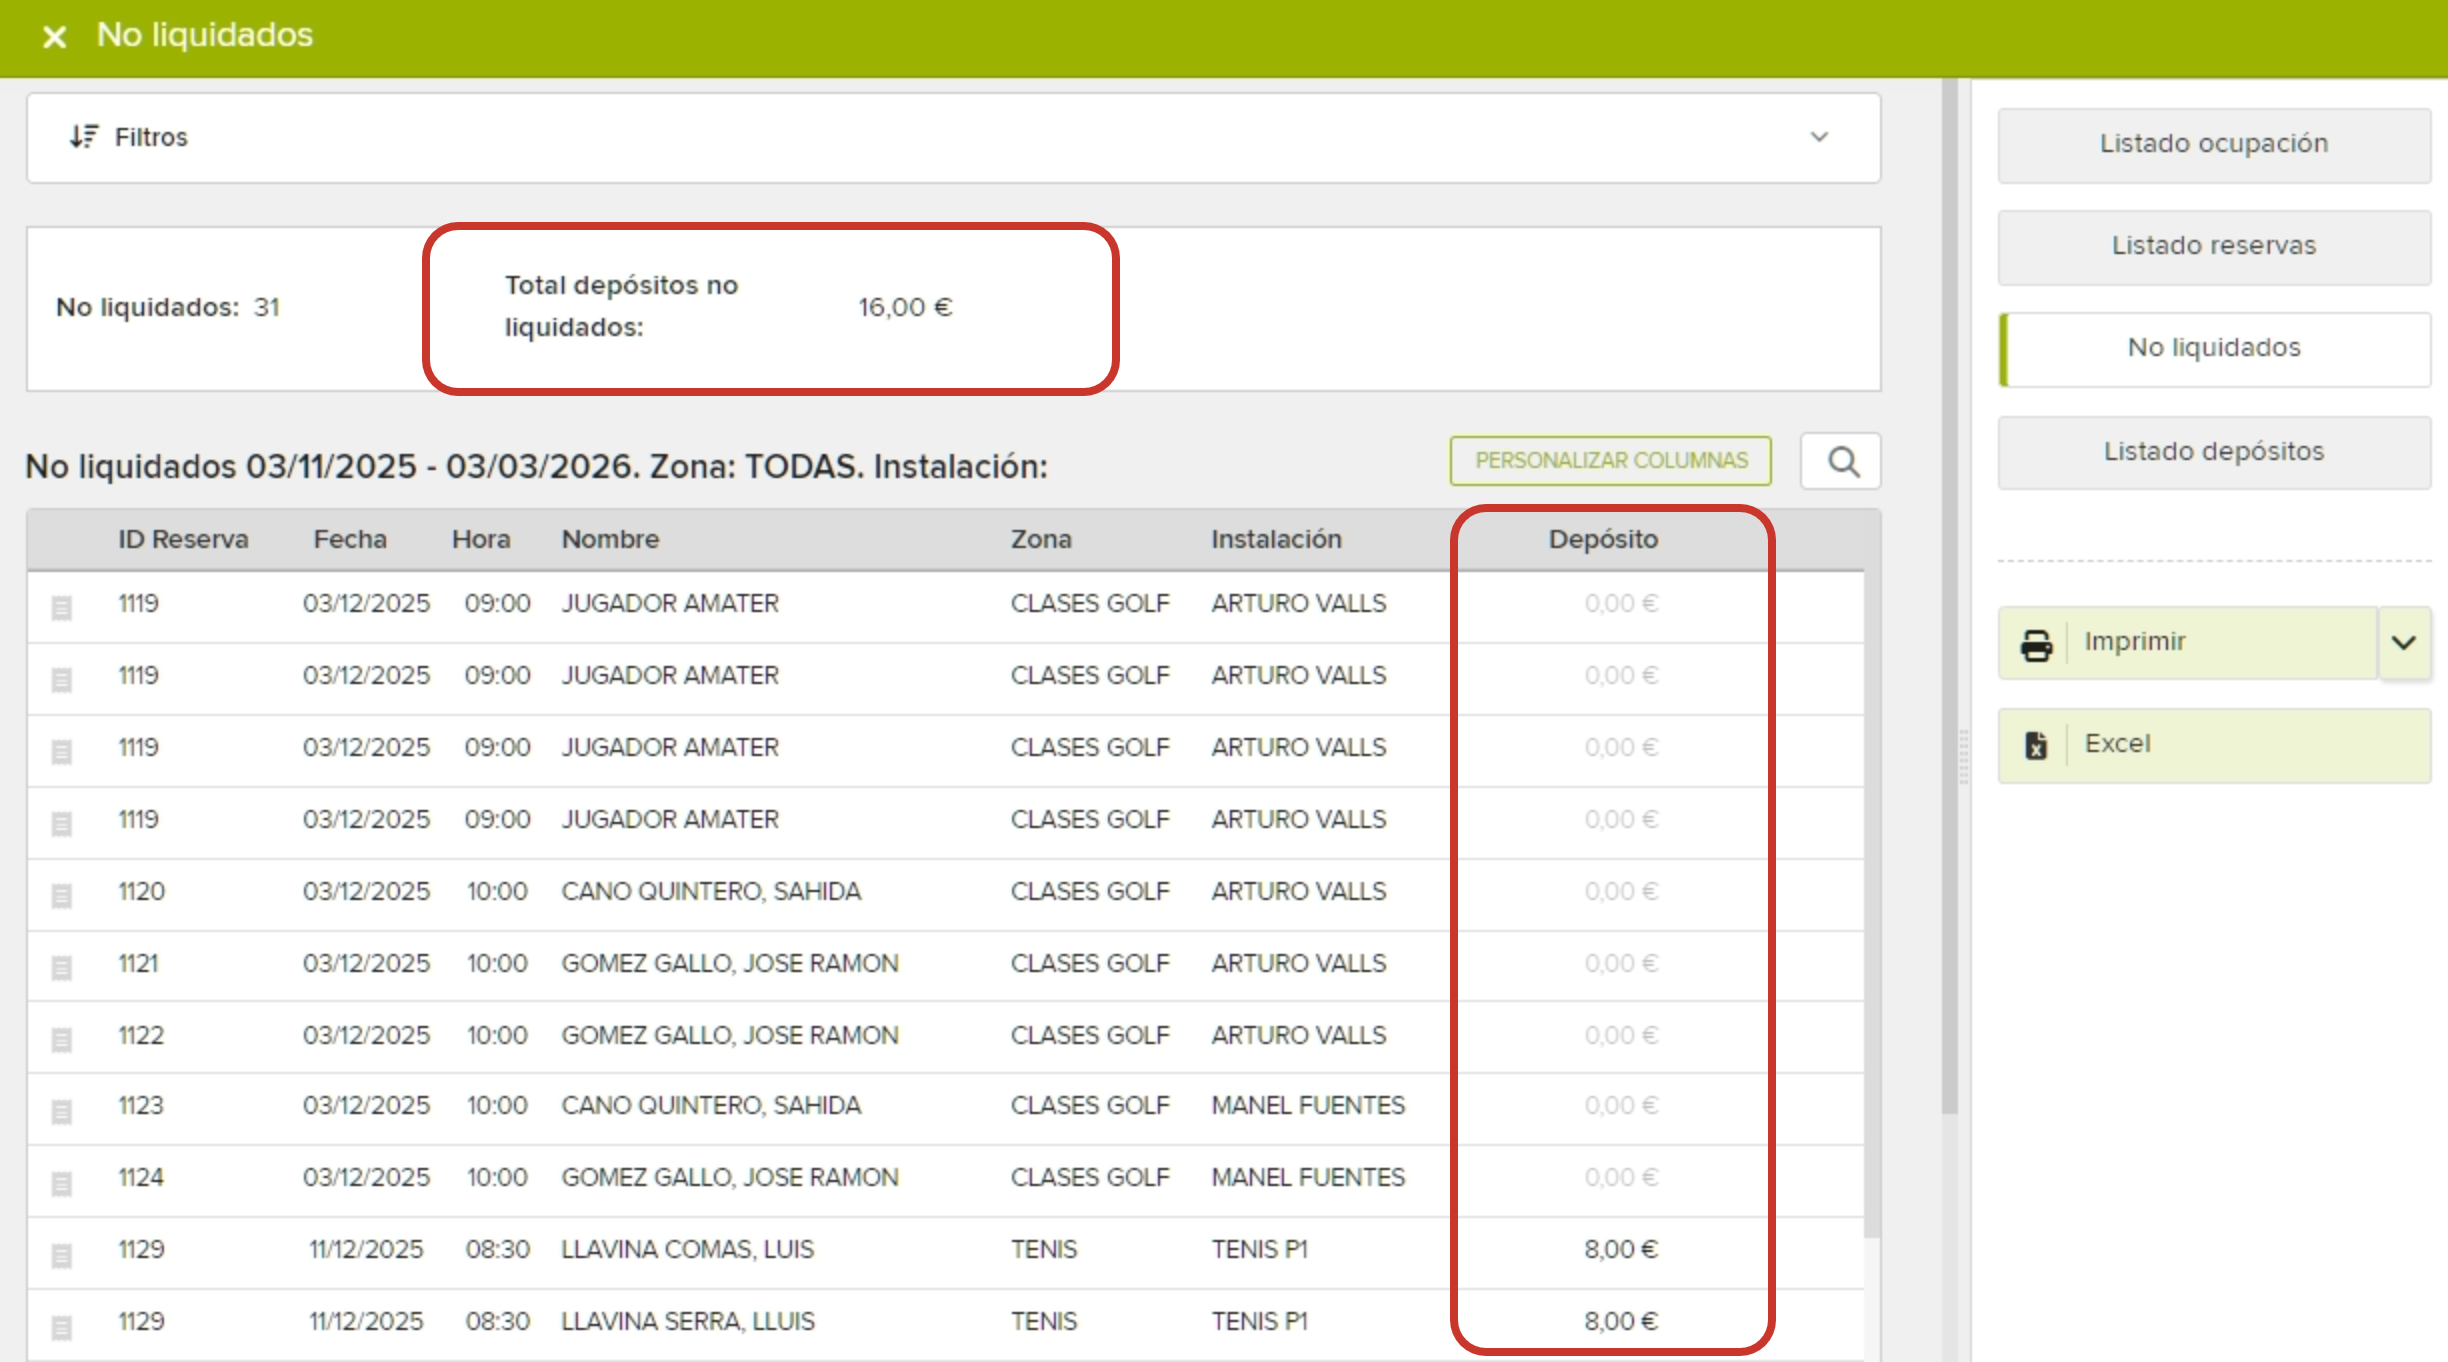2448x1362 pixels.
Task: Open the Imprimir dropdown arrow
Action: tap(2404, 643)
